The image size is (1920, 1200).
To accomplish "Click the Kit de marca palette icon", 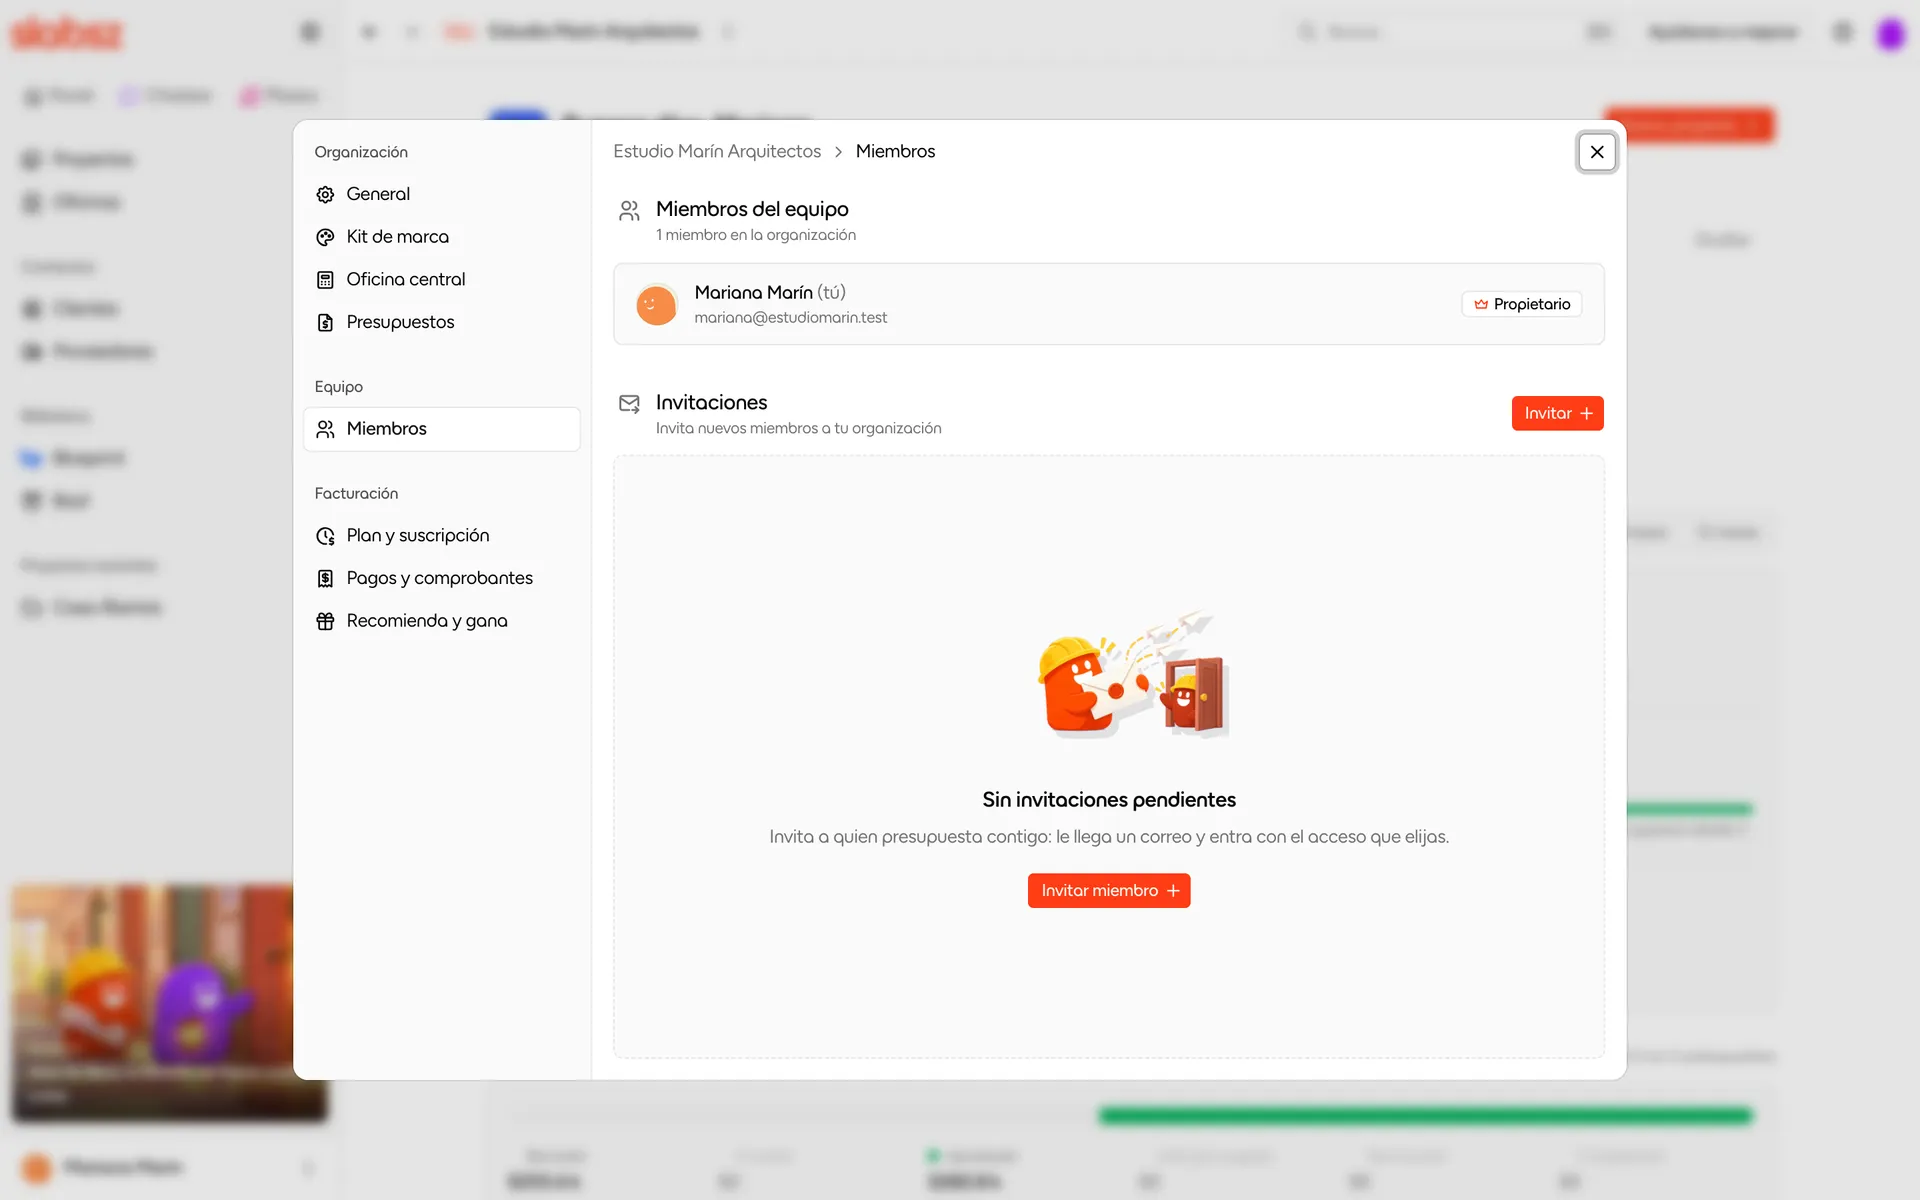I will [x=325, y=237].
